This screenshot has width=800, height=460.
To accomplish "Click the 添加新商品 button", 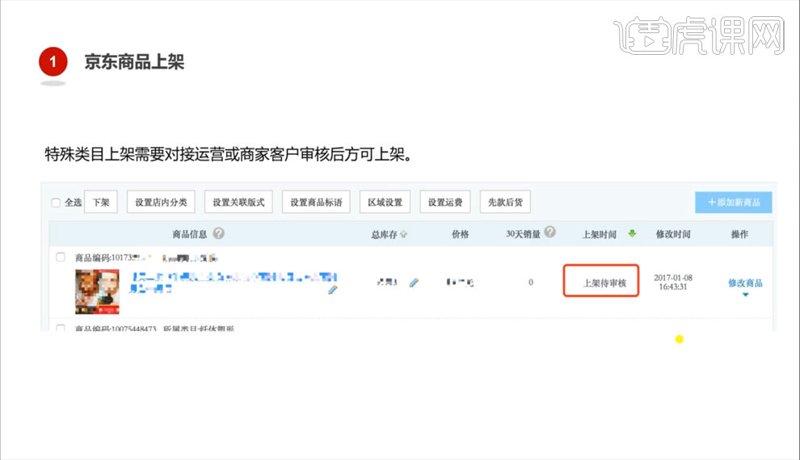I will point(733,202).
